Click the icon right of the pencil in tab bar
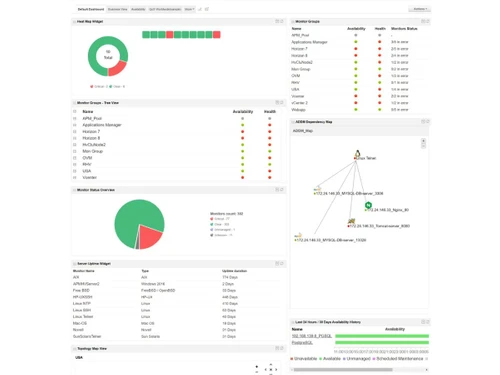The image size is (500, 375). point(207,9)
